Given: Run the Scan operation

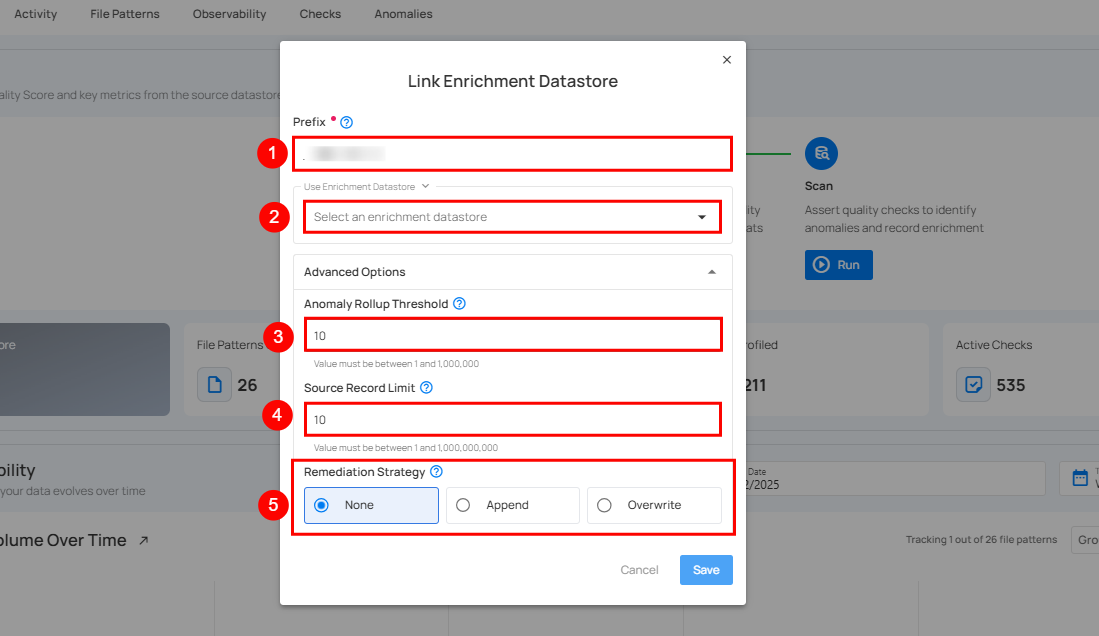Looking at the screenshot, I should pos(838,265).
